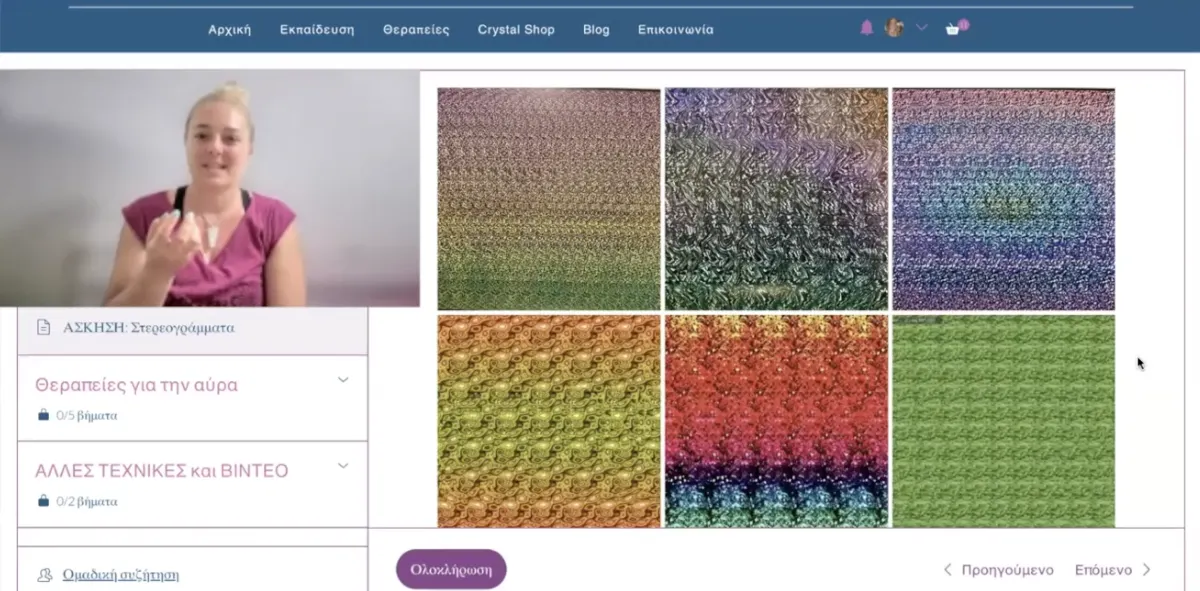Screen dimensions: 1200x591
Task: Open the red-blue gradient stereogram thumbnail
Action: [x=776, y=421]
